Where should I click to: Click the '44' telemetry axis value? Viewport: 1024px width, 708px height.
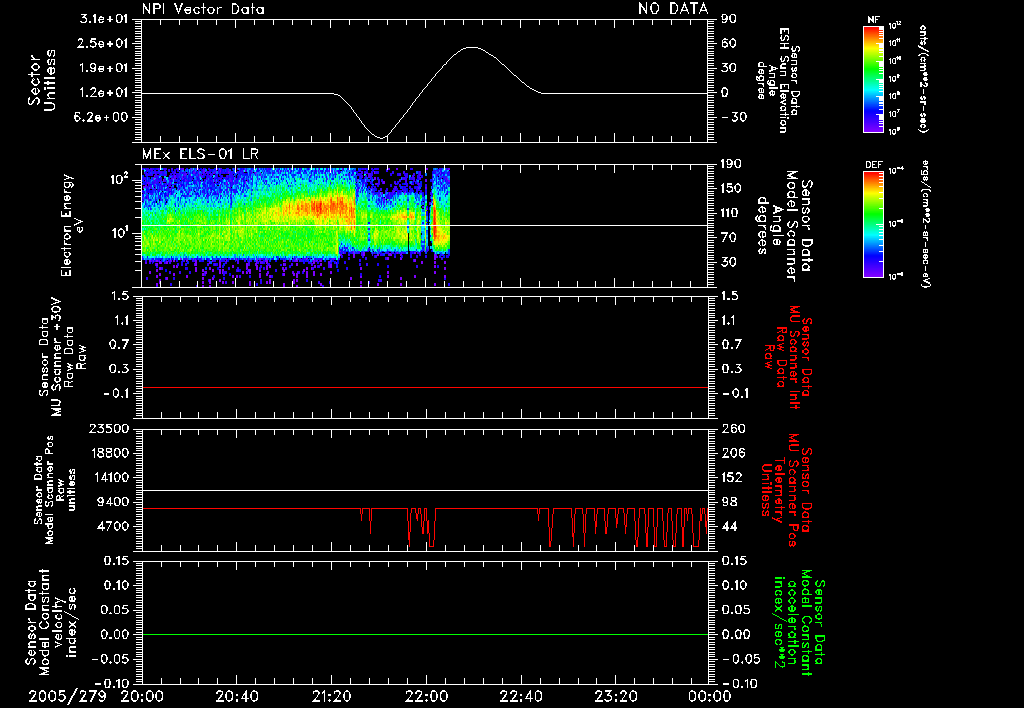729,526
